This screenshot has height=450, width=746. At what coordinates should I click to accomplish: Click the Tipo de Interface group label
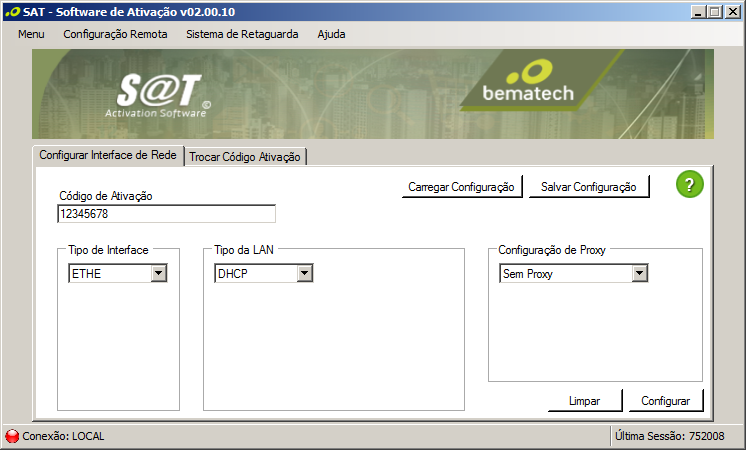108,250
